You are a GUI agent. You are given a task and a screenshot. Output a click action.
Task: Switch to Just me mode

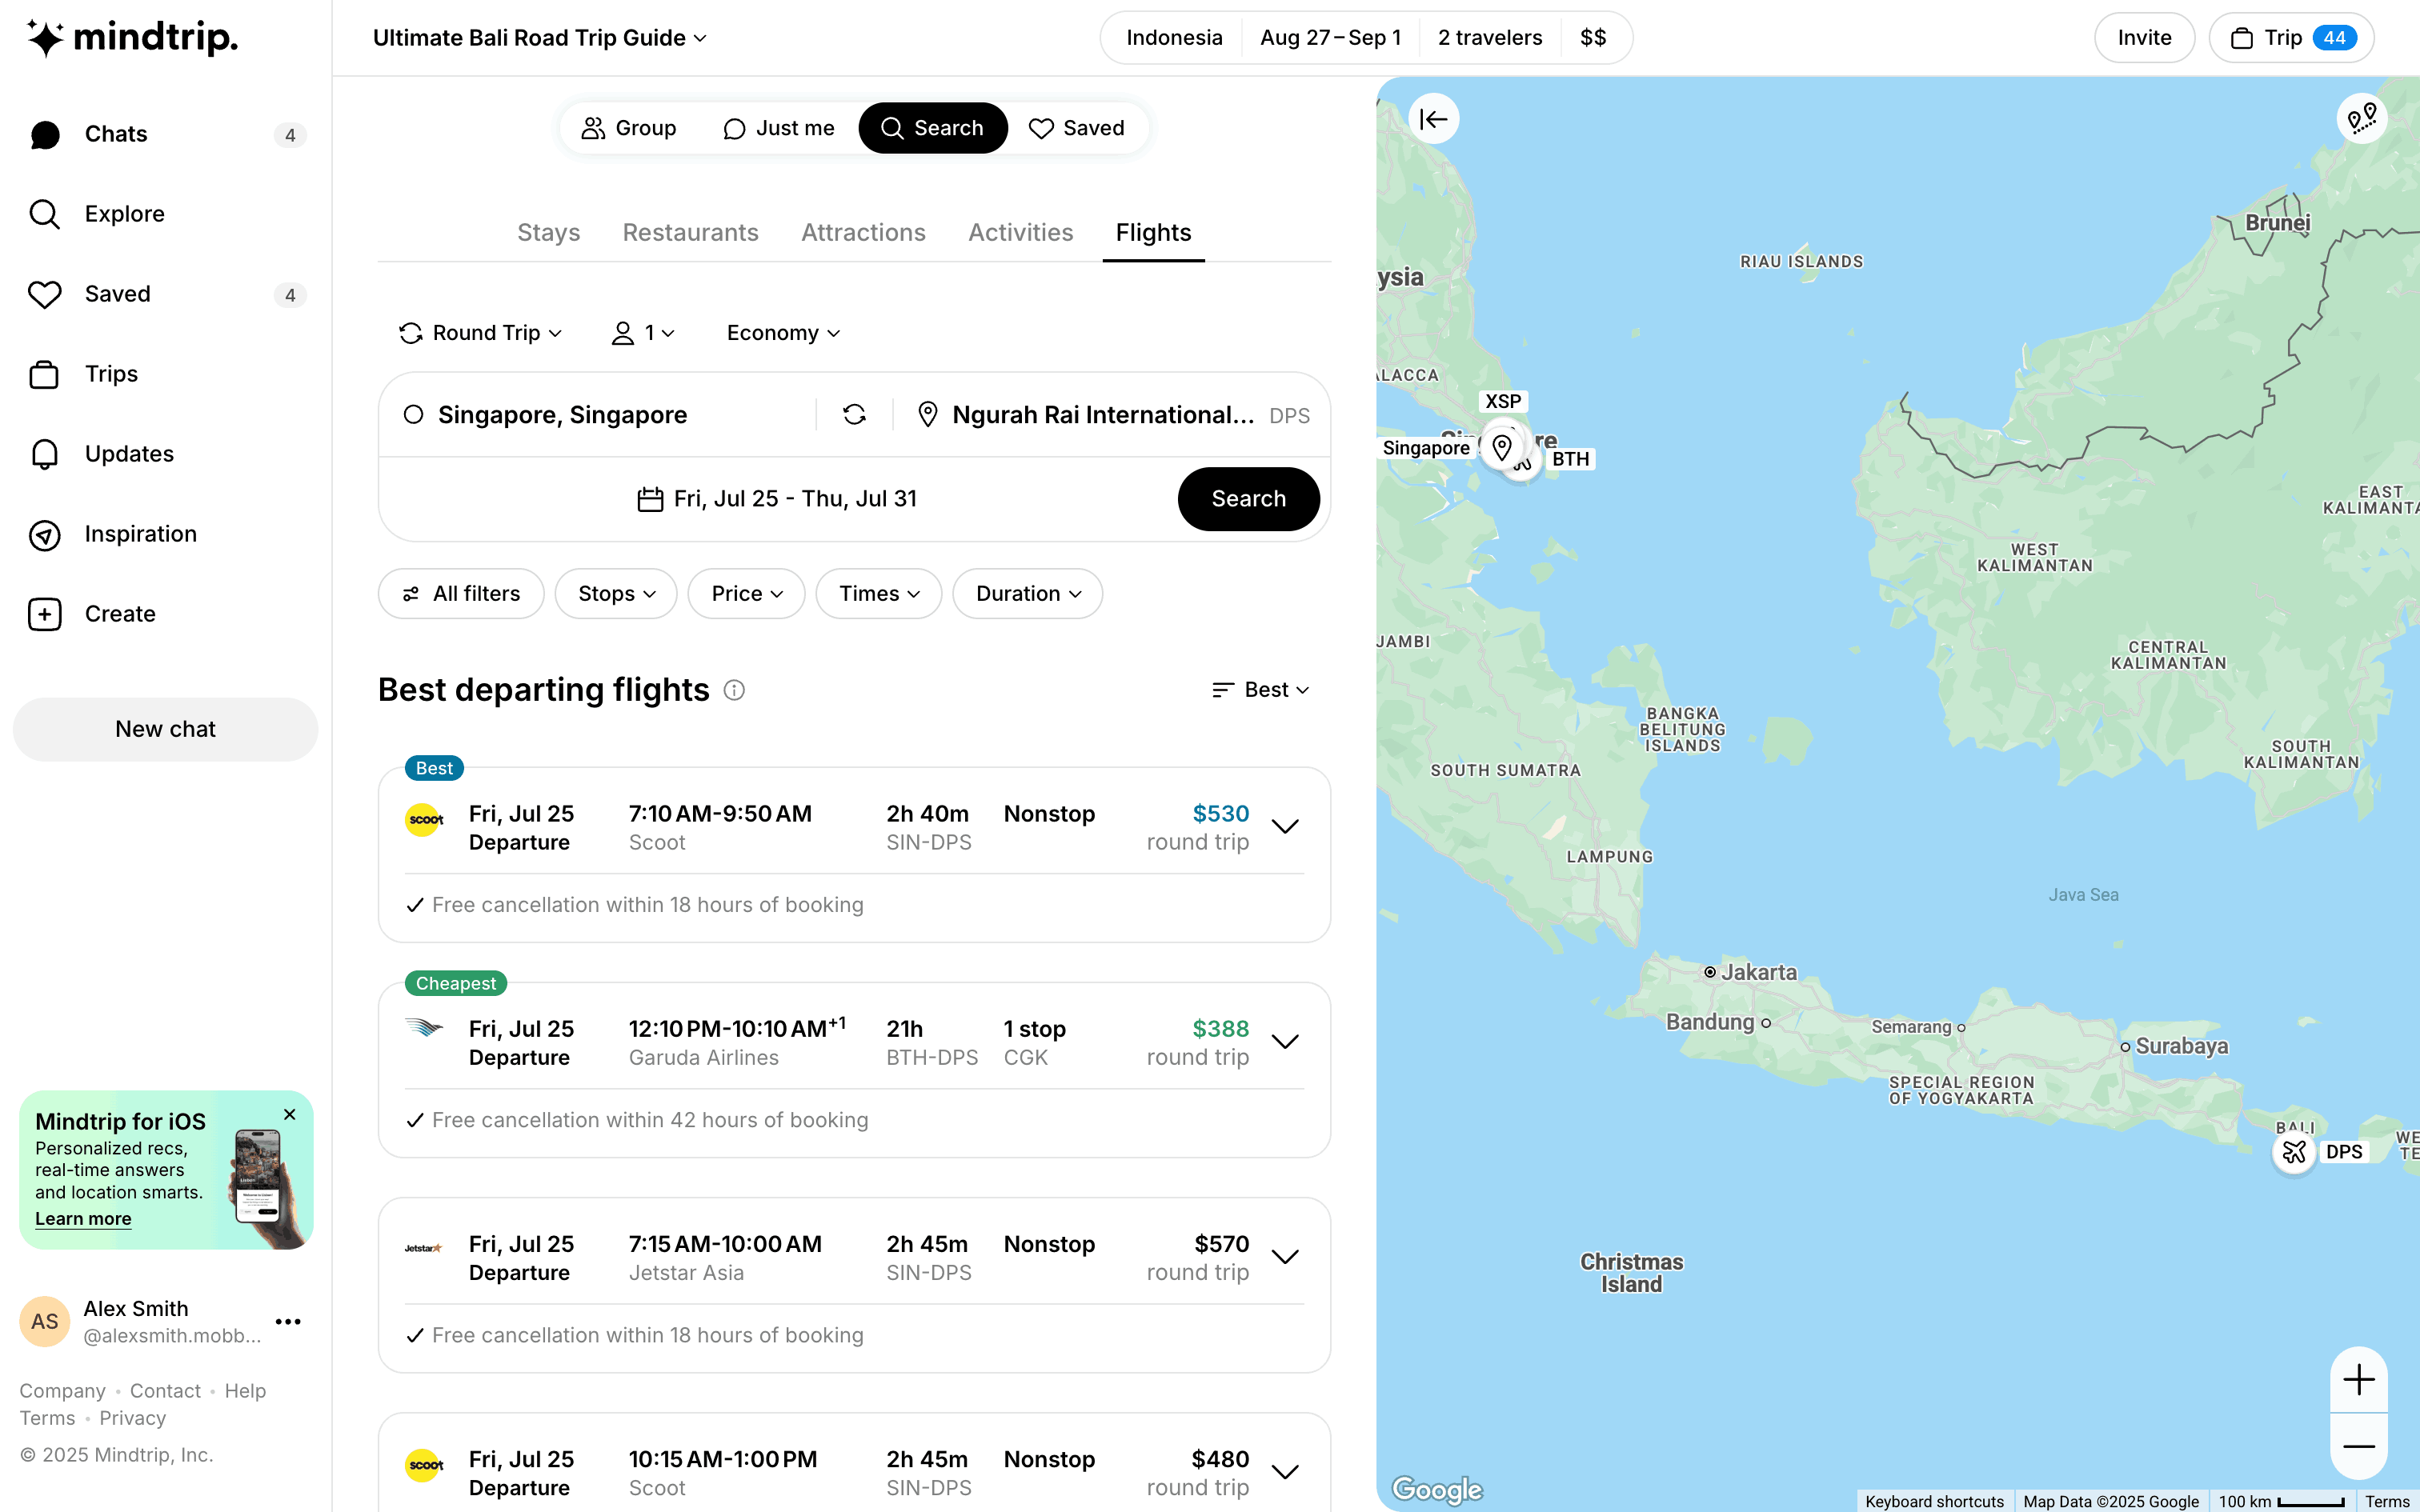[778, 128]
